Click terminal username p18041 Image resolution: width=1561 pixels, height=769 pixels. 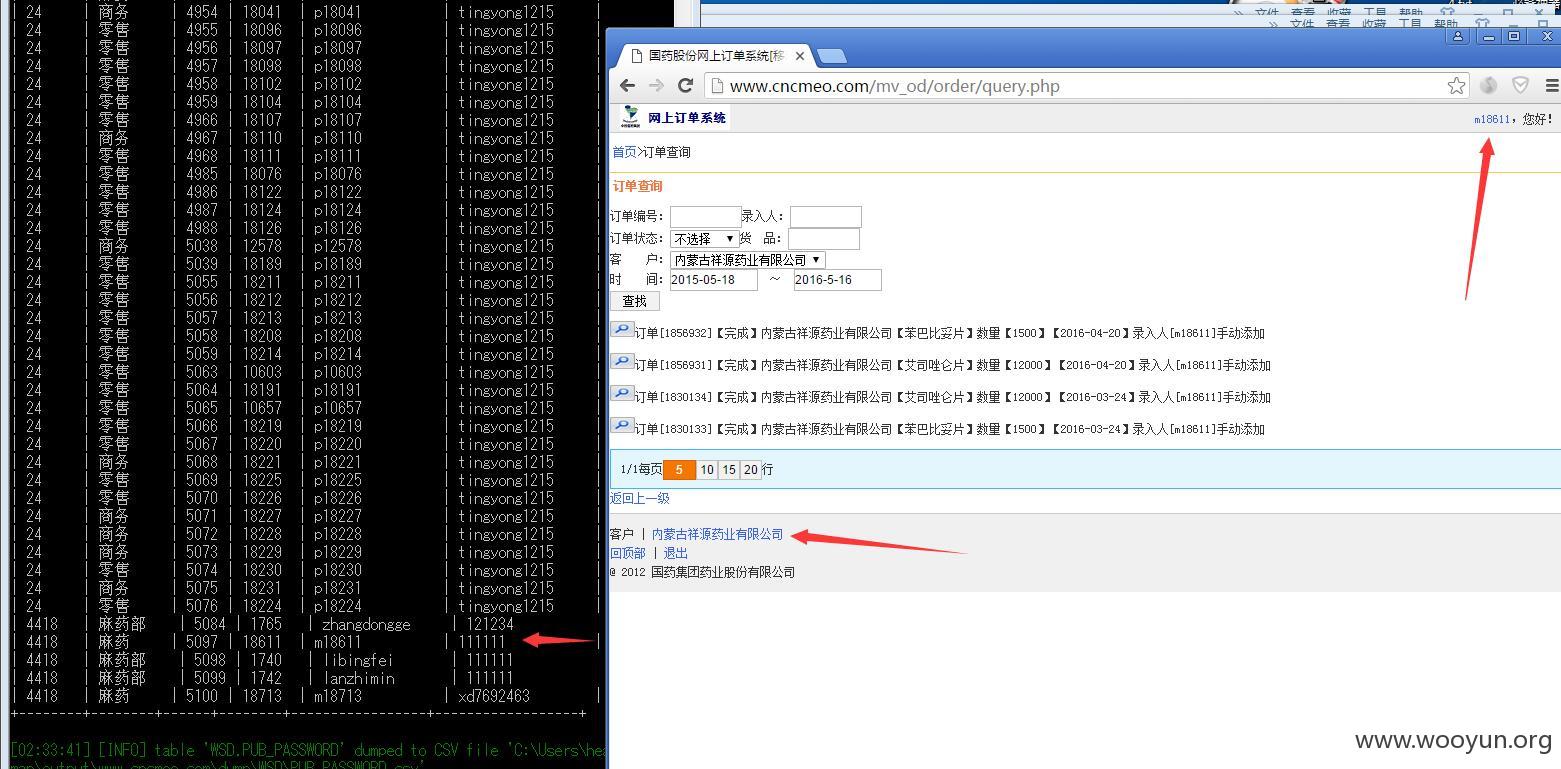click(x=337, y=12)
